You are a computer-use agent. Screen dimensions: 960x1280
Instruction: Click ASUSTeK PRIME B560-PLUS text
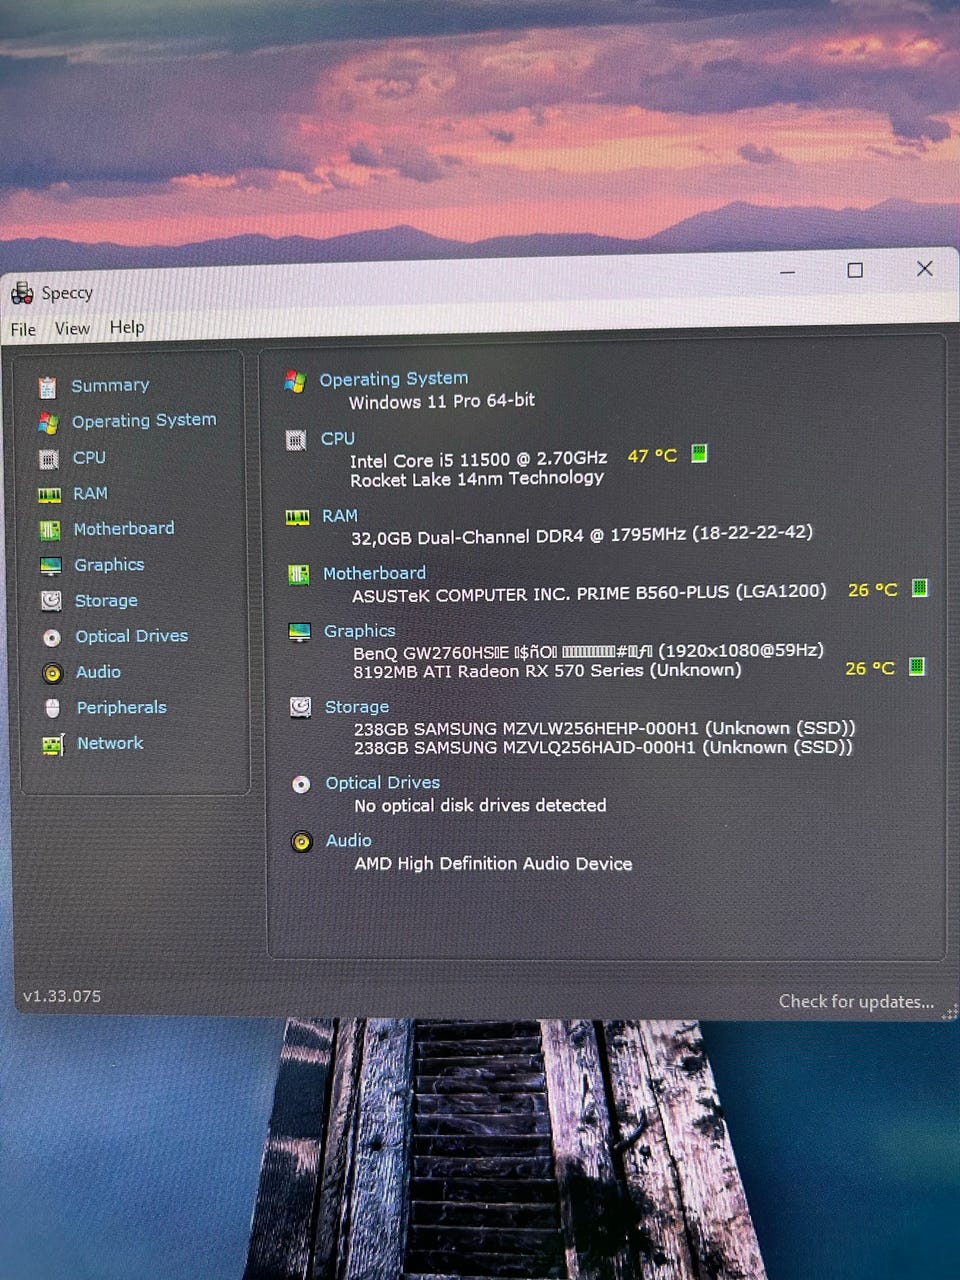[x=589, y=593]
